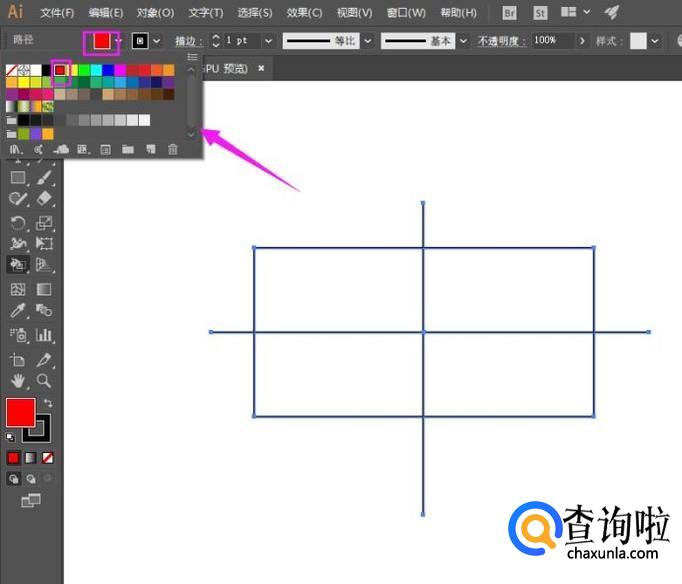Viewport: 682px width, 584px height.
Task: Open the swatches panel options menu
Action: pyautogui.click(x=192, y=57)
